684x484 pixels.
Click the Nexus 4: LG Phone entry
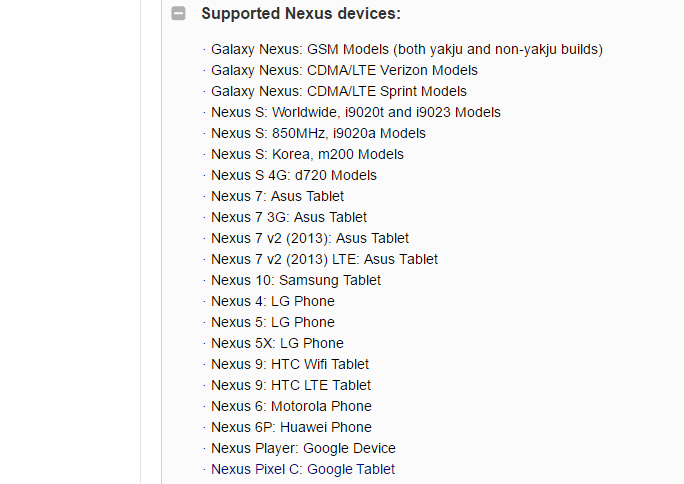coord(273,301)
